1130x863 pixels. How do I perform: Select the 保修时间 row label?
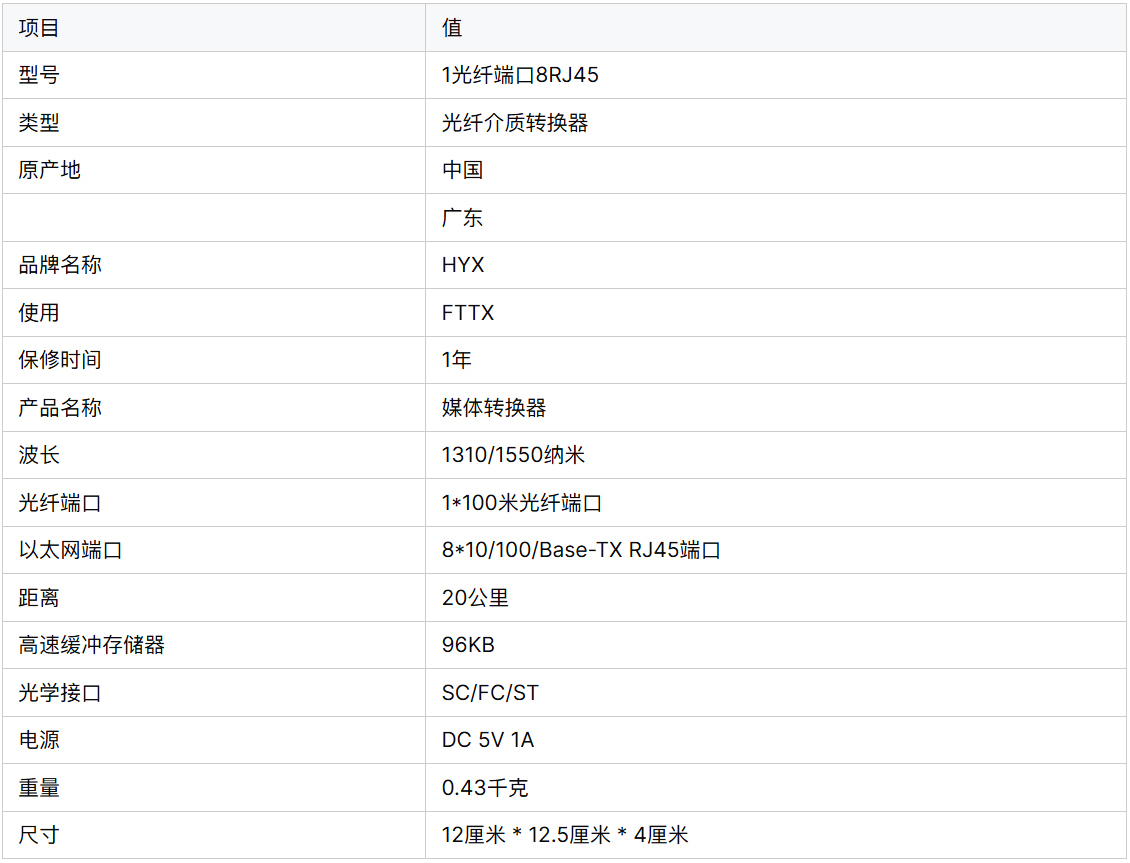[60, 360]
